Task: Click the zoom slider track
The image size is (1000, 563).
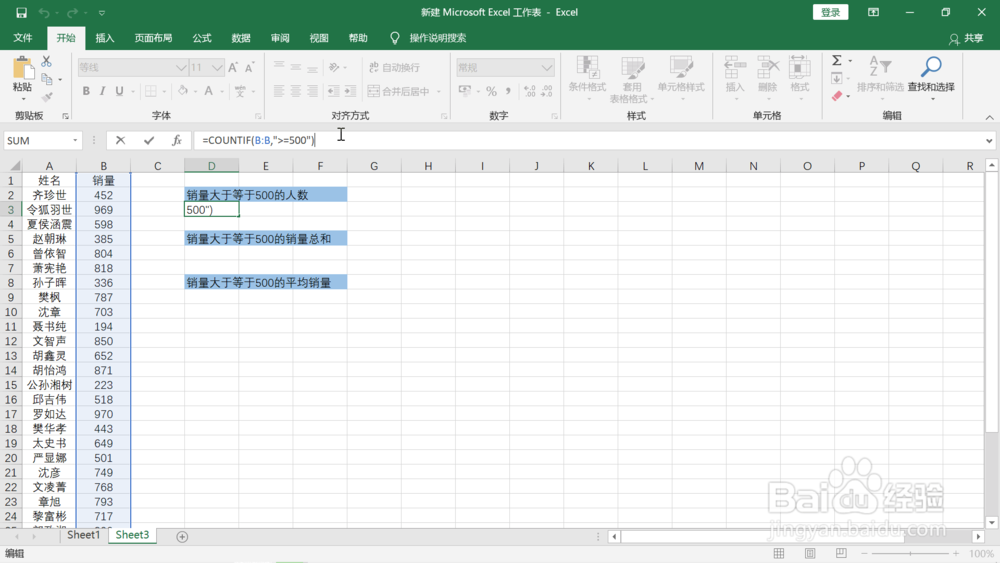Action: [910, 553]
